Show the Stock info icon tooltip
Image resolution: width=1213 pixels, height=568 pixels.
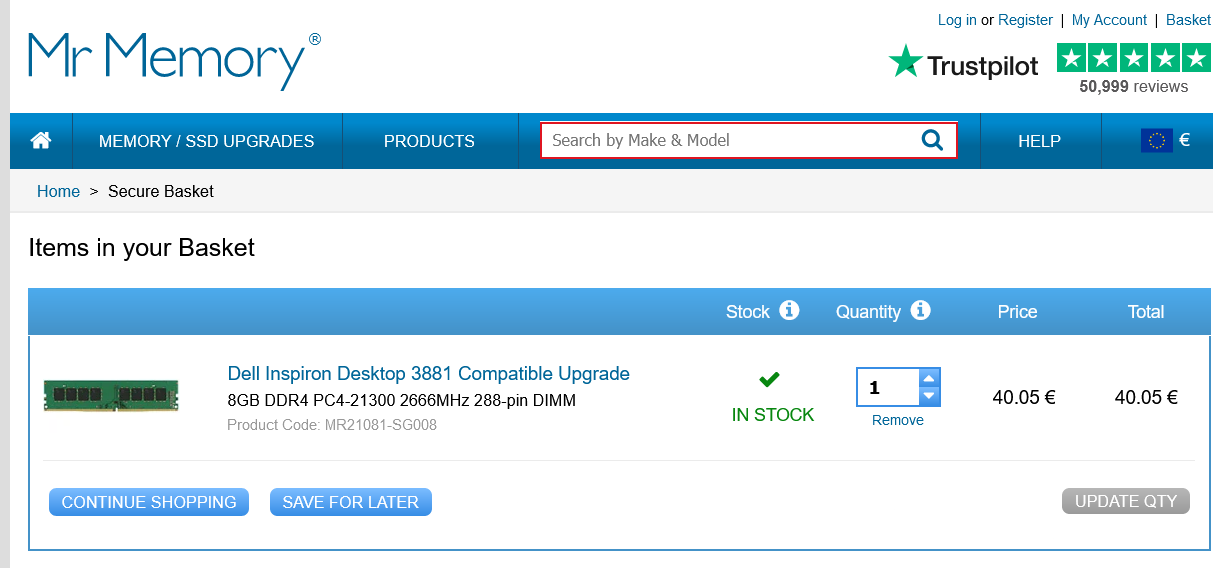pos(789,310)
